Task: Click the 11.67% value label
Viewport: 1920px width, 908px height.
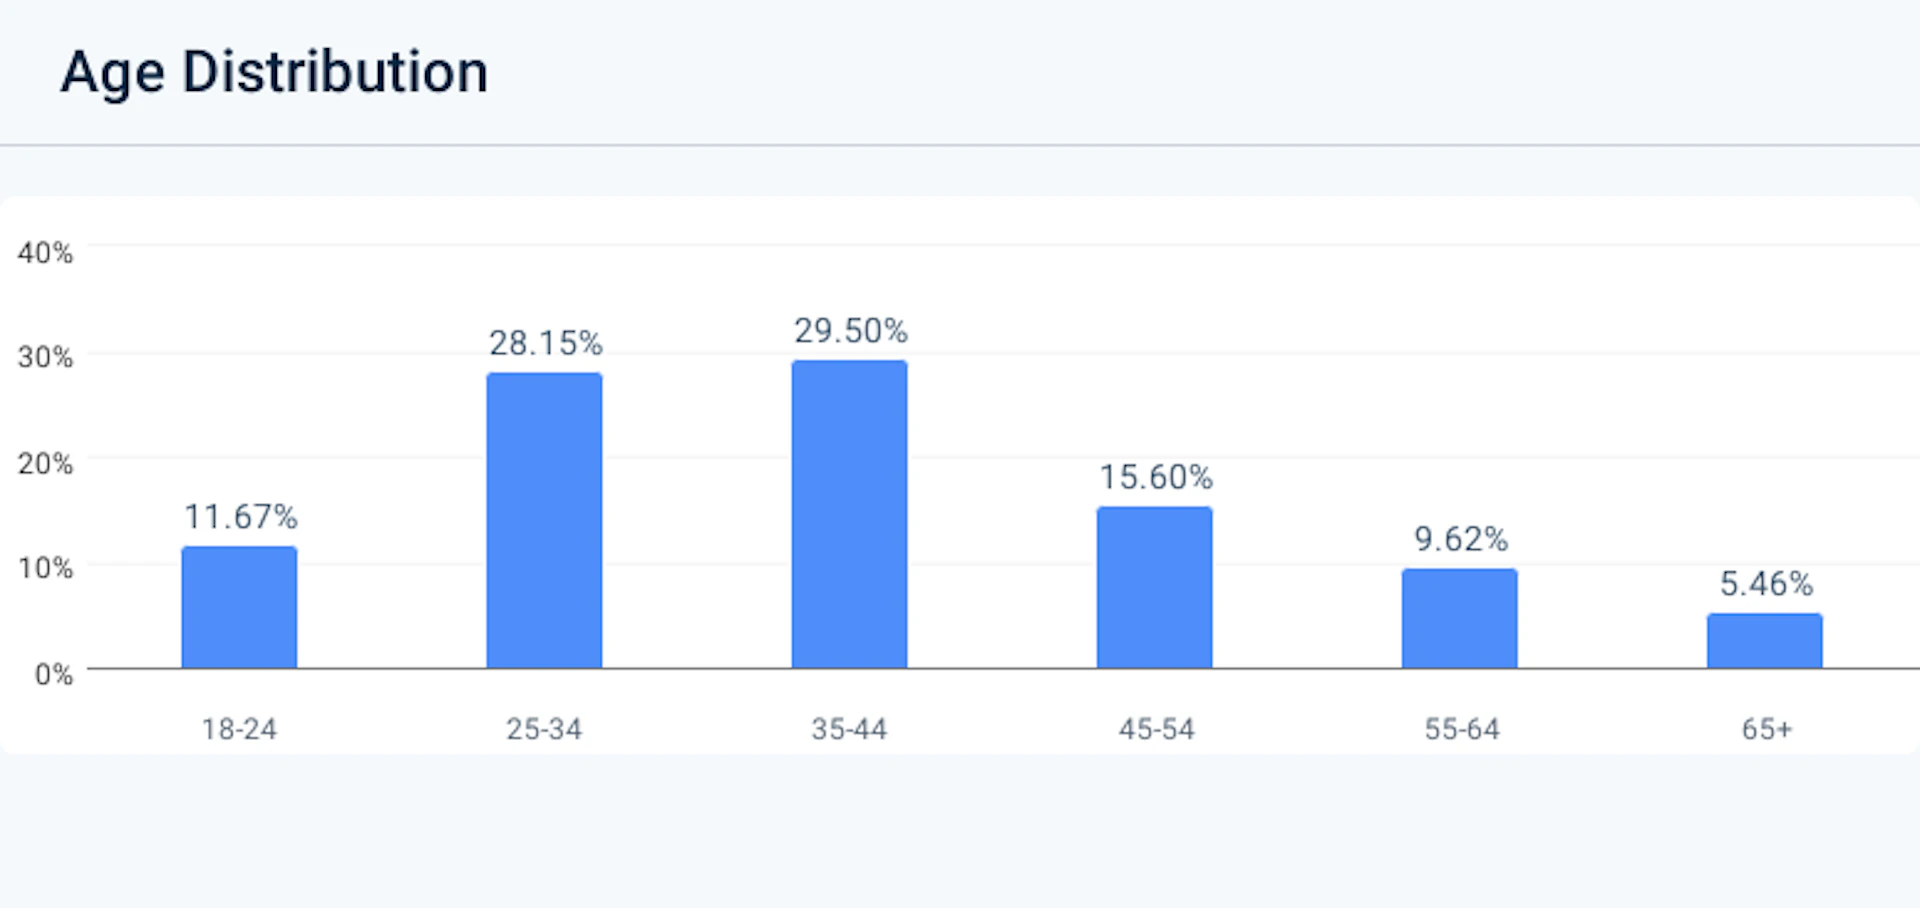Action: point(241,517)
